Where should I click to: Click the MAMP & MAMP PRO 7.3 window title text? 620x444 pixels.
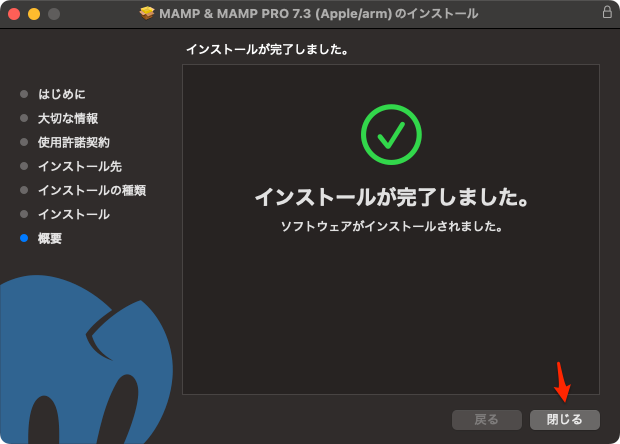coord(318,14)
